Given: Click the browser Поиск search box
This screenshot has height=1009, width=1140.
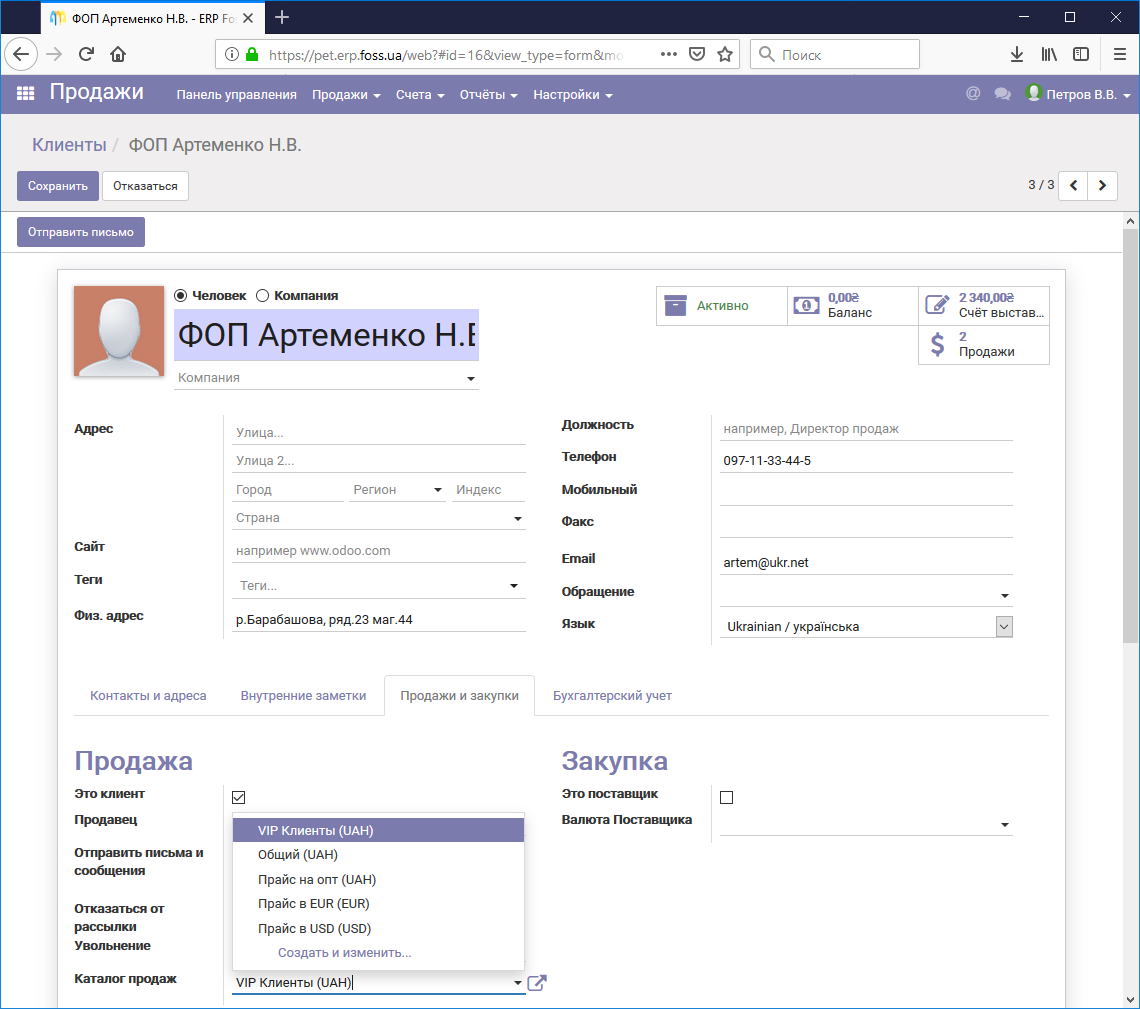Looking at the screenshot, I should click(x=835, y=55).
